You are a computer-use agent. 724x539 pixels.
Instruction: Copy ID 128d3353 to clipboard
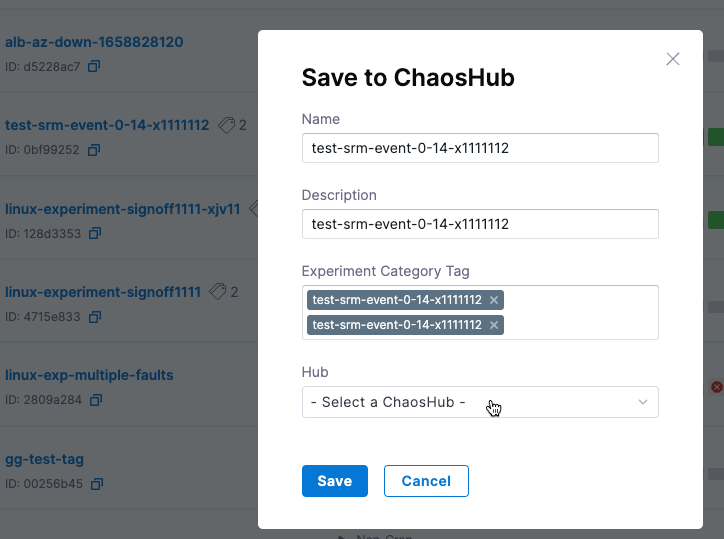click(94, 233)
